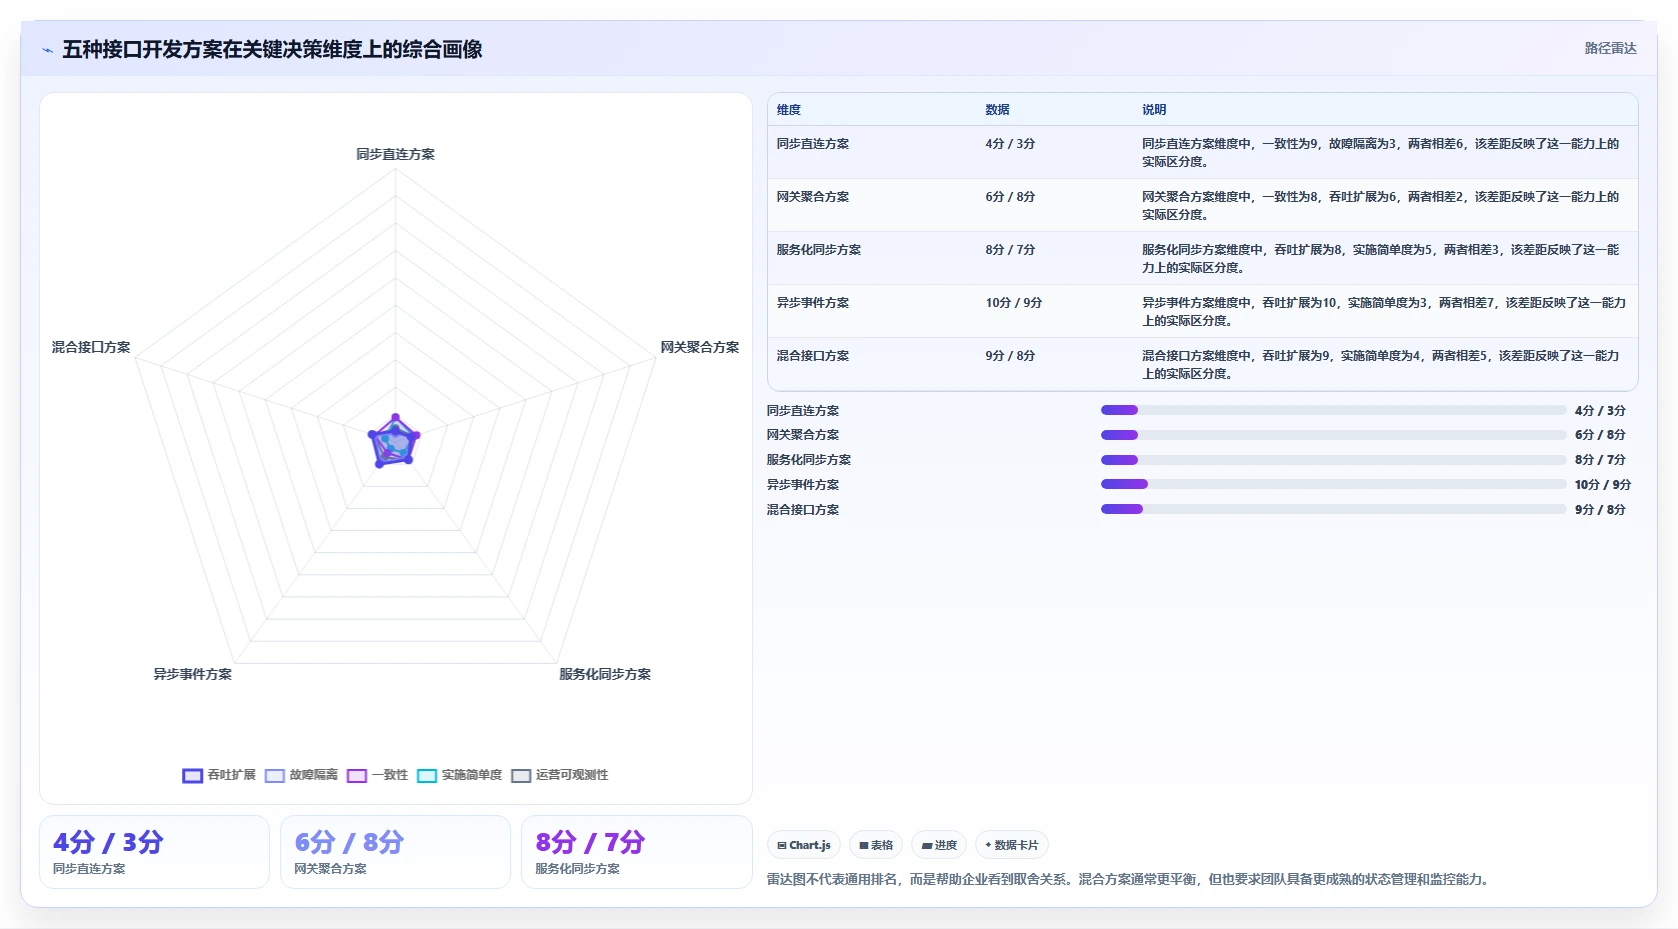Click the footnote starting with 雷达图不代表通用排名

[1130, 879]
